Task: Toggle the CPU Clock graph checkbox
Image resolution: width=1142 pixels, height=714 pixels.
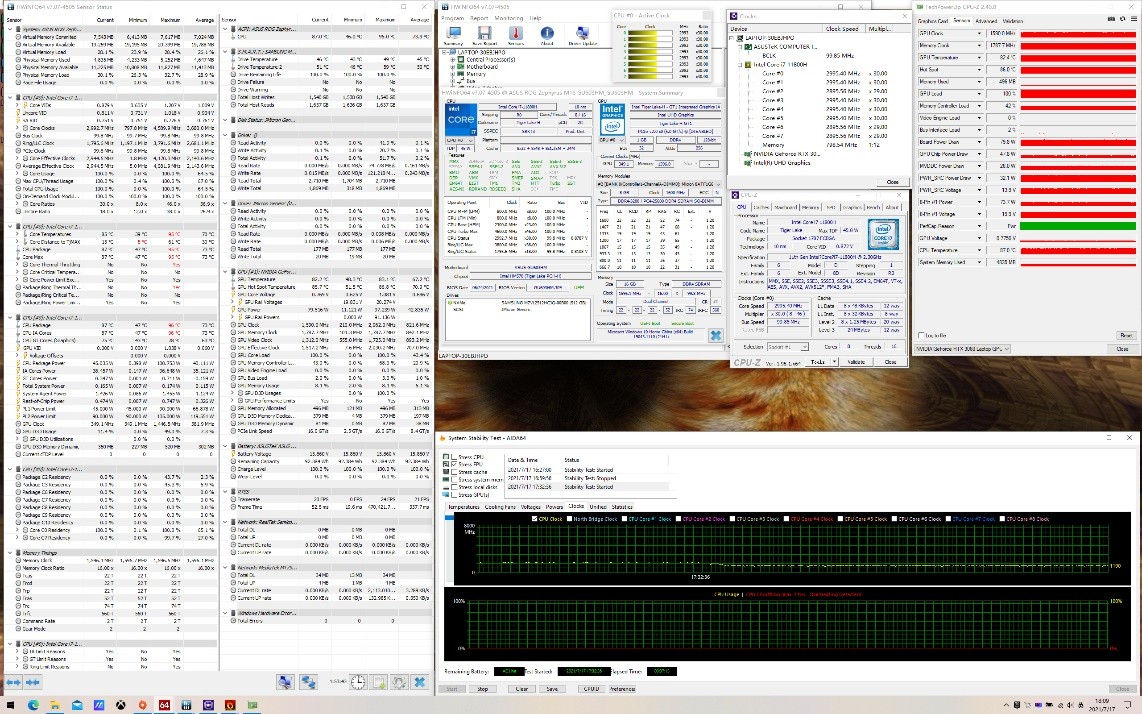Action: (x=535, y=519)
